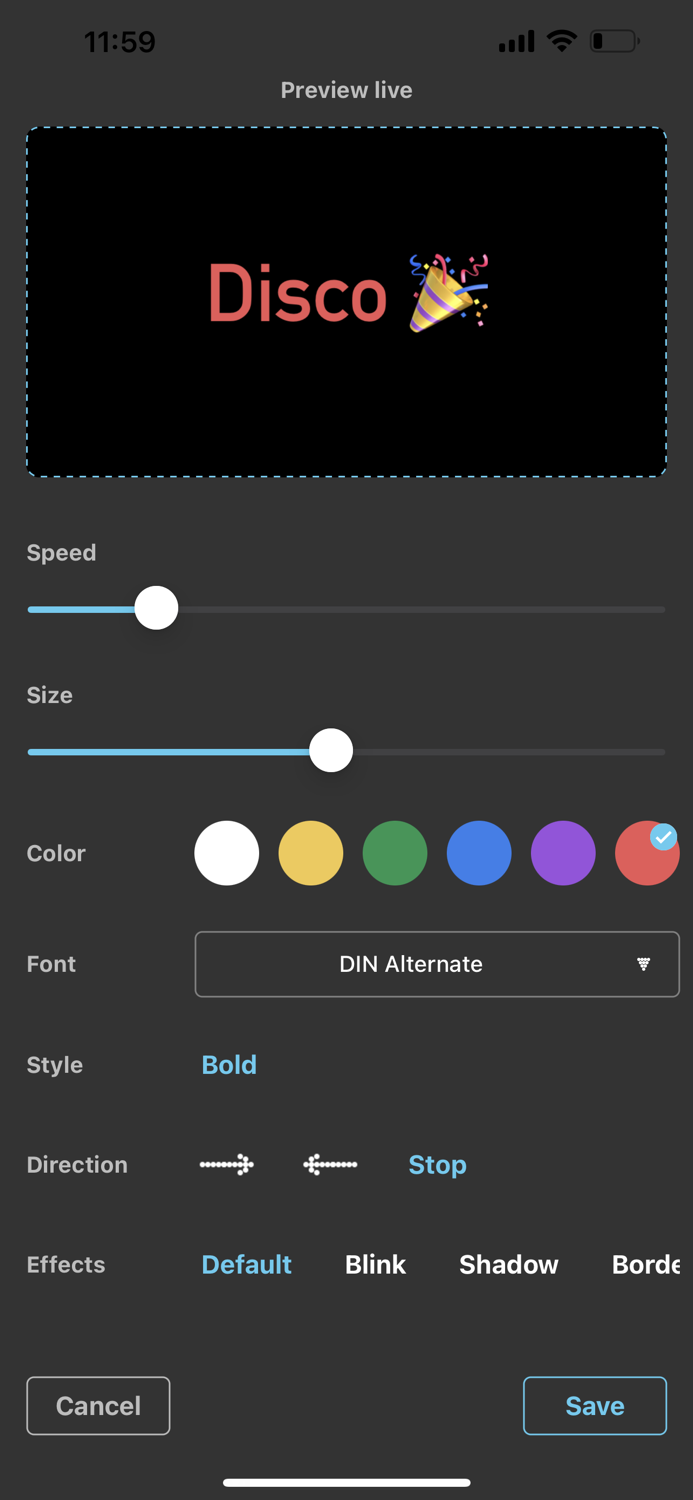Select left-scrolling arrow direction
693x1500 pixels.
coord(330,1165)
